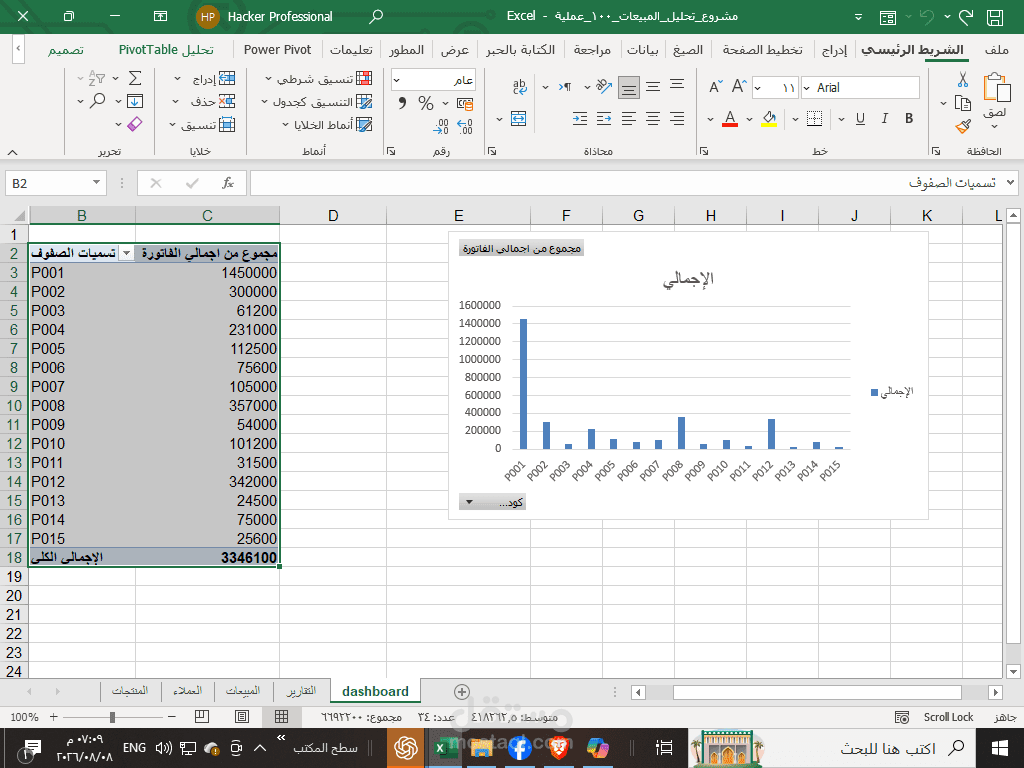
Task: Toggle Center horizontal alignment
Action: [652, 118]
